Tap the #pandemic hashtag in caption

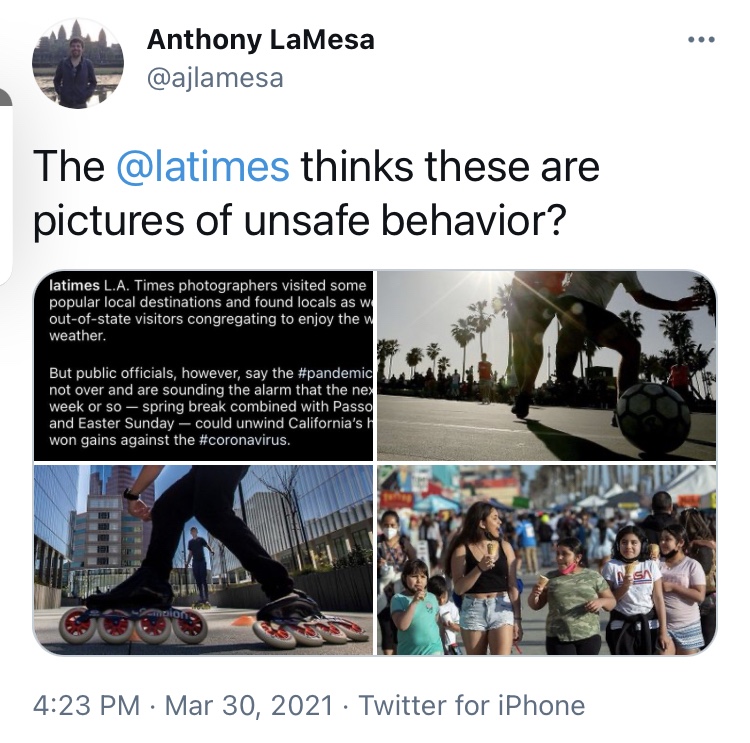click(x=334, y=373)
